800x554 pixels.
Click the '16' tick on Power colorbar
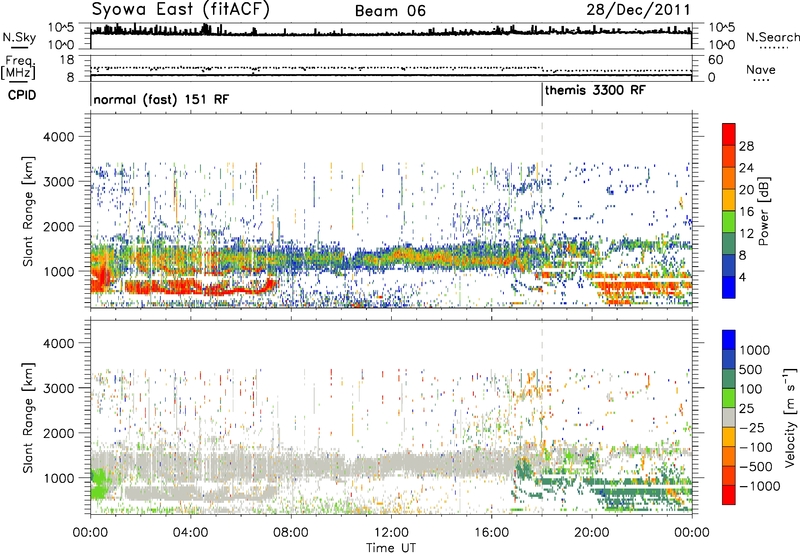tap(746, 211)
